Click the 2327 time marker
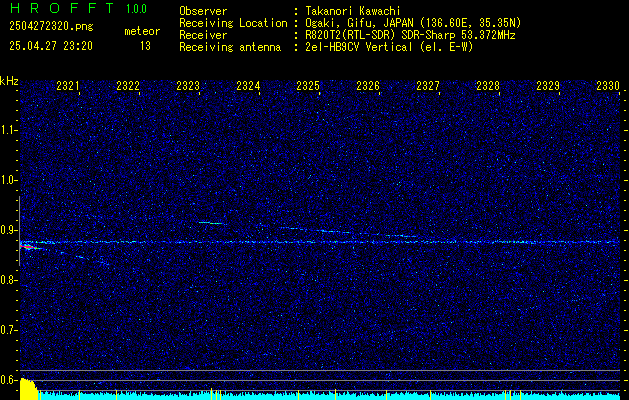Image resolution: width=629 pixels, height=400 pixels. [x=428, y=85]
